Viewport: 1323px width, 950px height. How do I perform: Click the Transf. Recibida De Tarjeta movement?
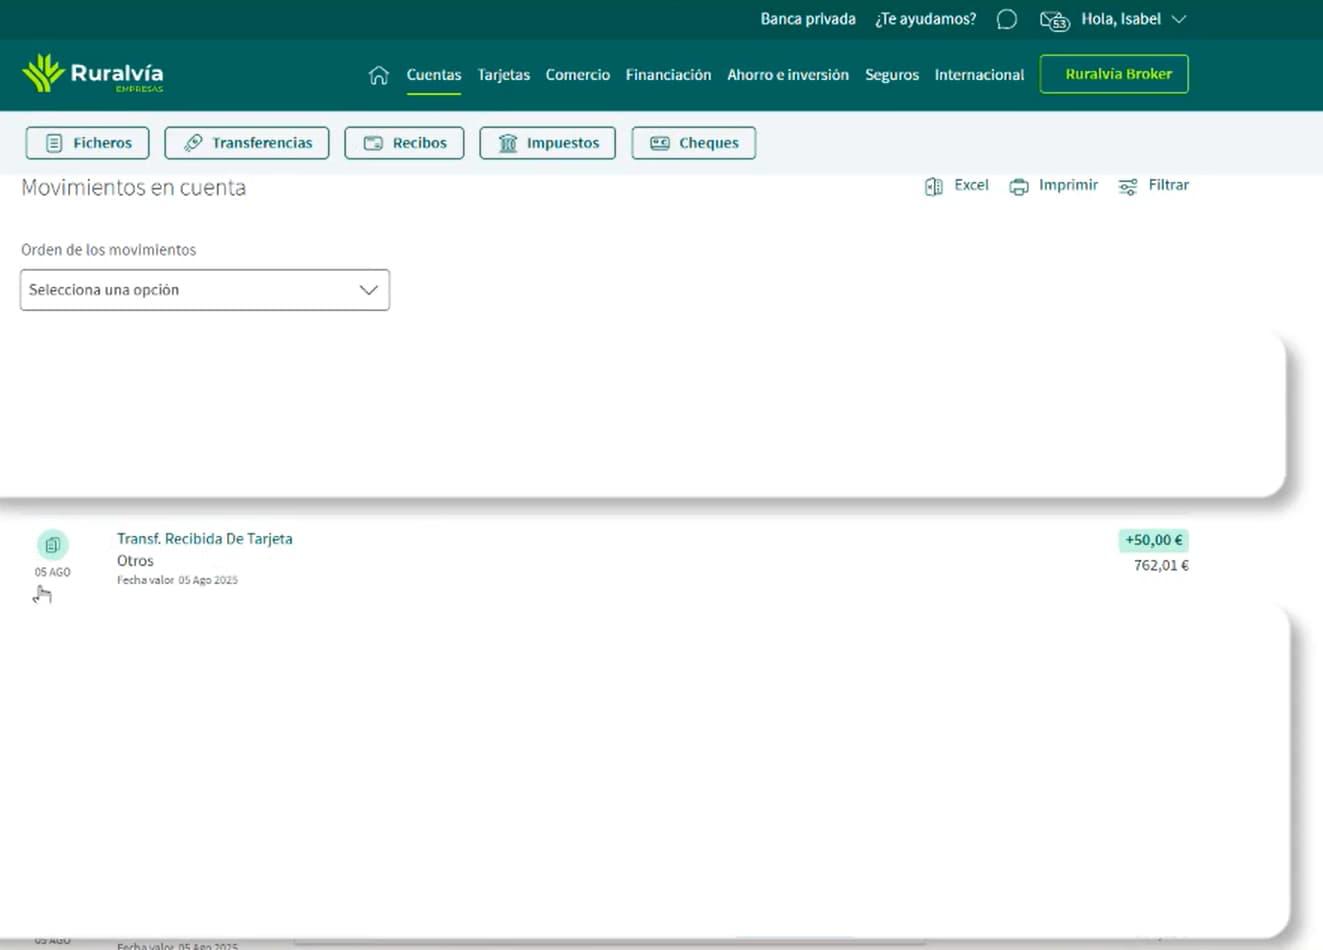205,539
